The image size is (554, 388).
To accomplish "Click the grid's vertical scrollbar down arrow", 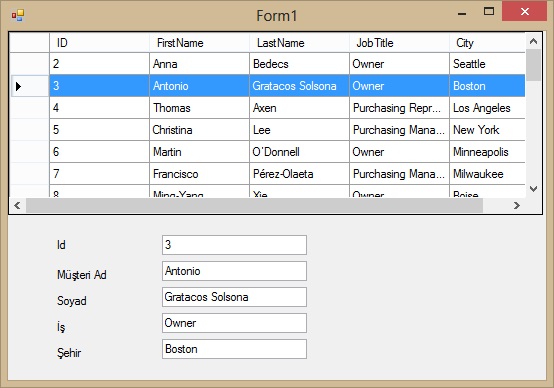I will pyautogui.click(x=534, y=189).
